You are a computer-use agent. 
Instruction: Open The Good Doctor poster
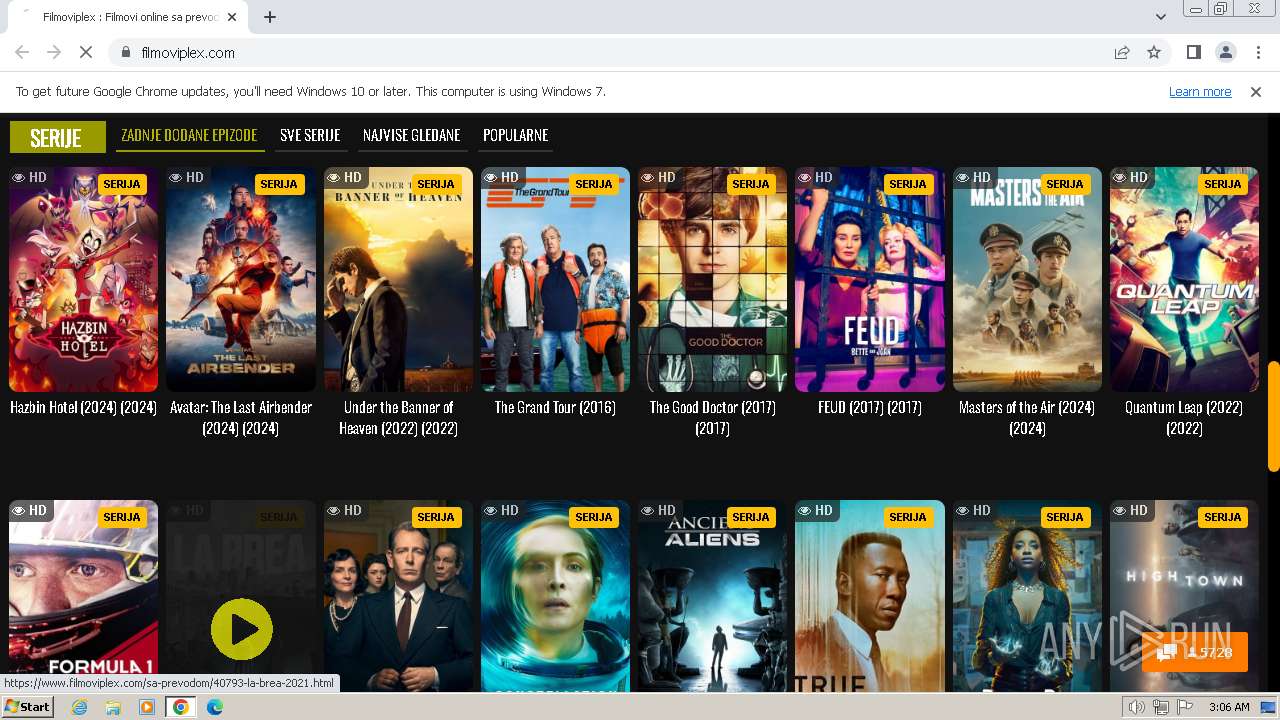click(x=713, y=279)
